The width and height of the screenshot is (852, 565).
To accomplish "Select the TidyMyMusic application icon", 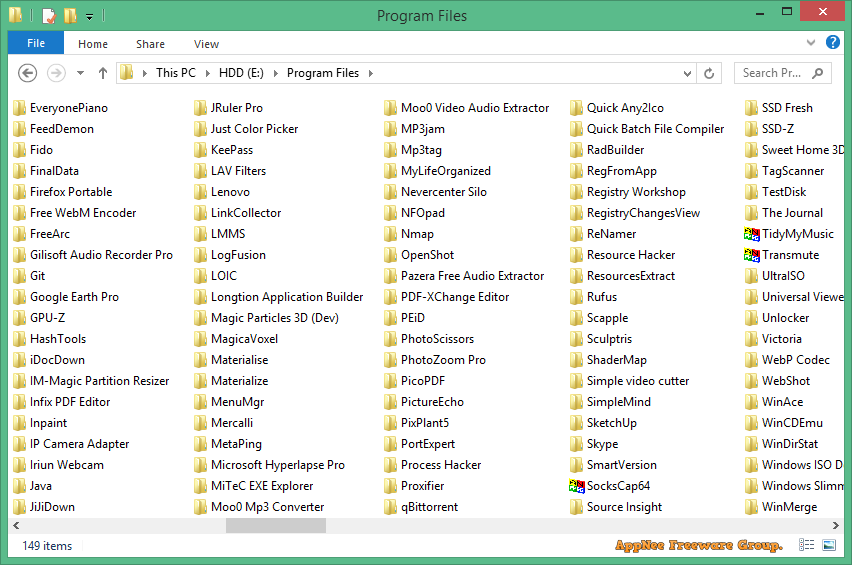I will point(752,234).
